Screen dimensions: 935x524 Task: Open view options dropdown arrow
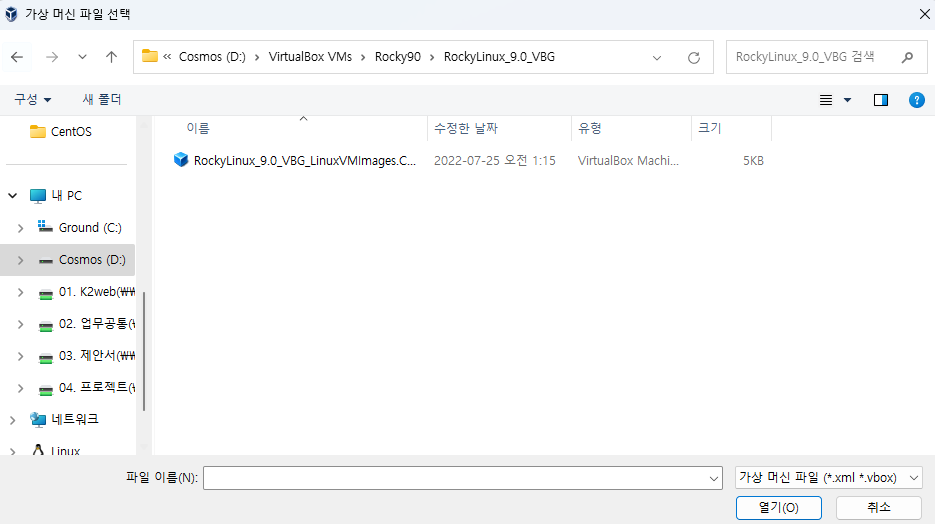point(847,100)
